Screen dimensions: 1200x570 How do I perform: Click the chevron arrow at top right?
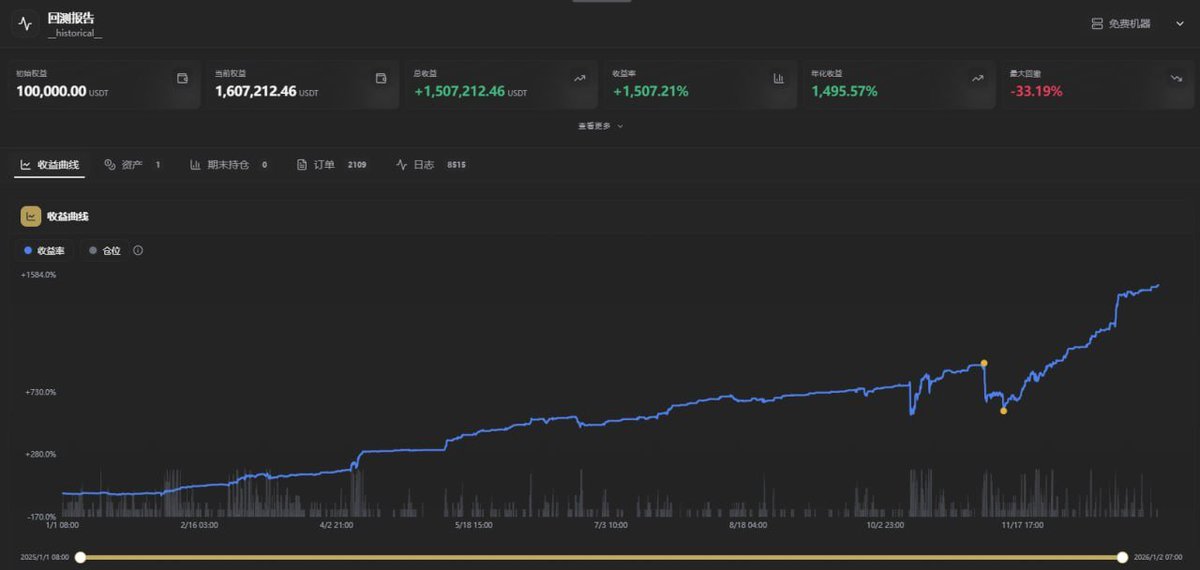pyautogui.click(x=1177, y=23)
